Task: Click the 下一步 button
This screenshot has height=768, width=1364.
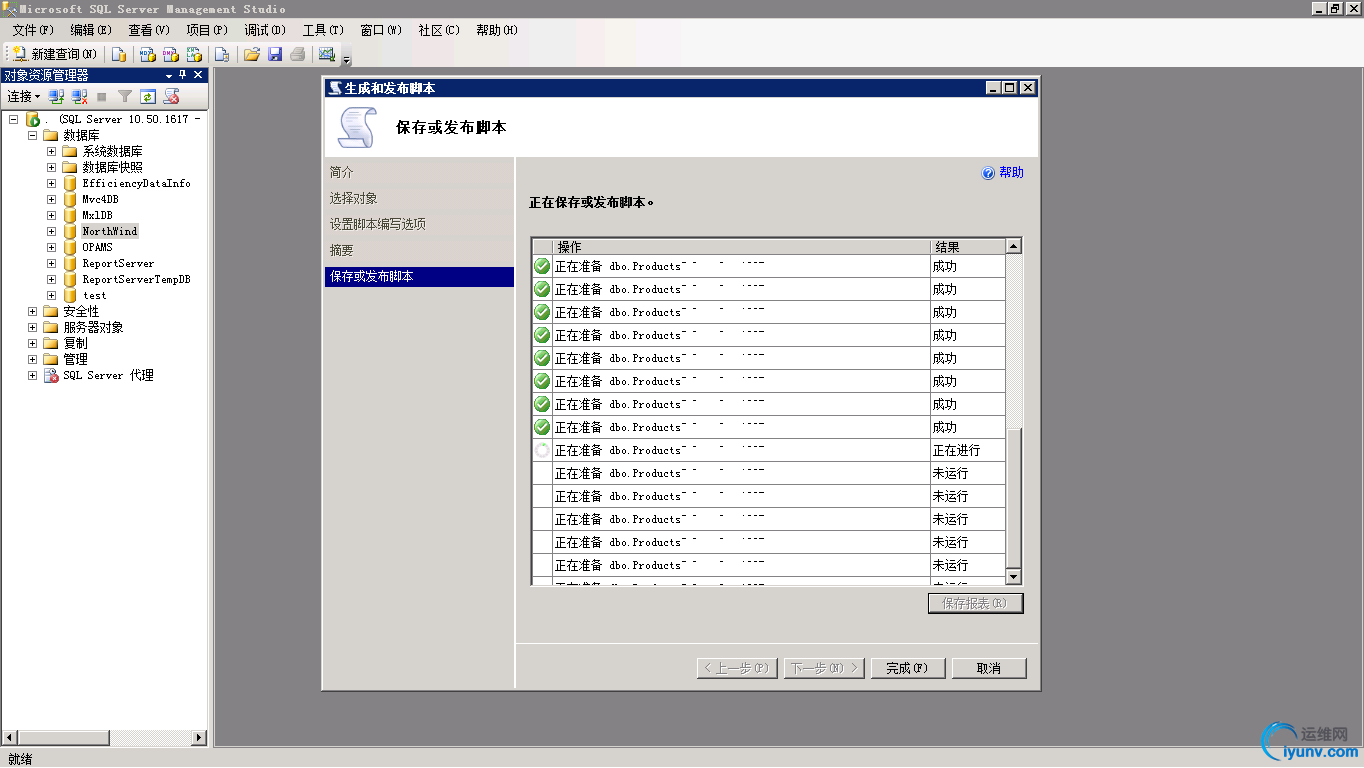Action: point(825,668)
